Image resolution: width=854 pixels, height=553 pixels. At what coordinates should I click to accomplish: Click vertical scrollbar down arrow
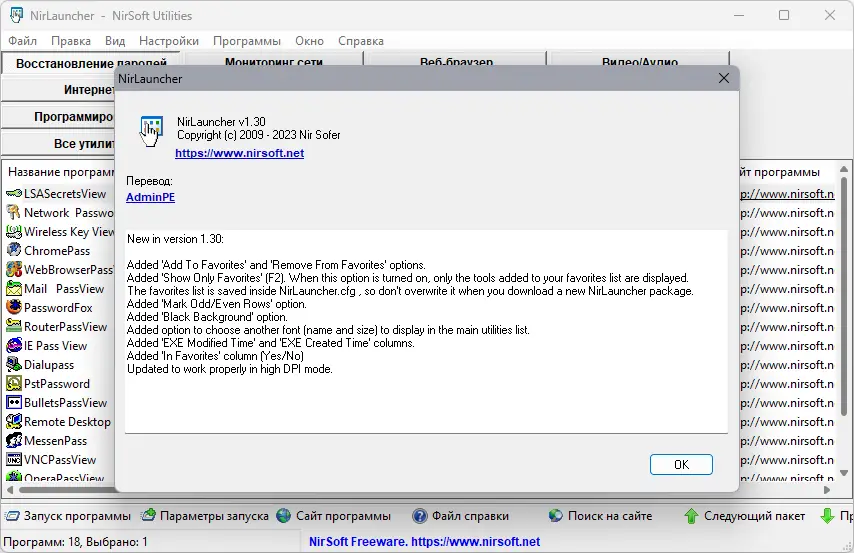click(844, 473)
